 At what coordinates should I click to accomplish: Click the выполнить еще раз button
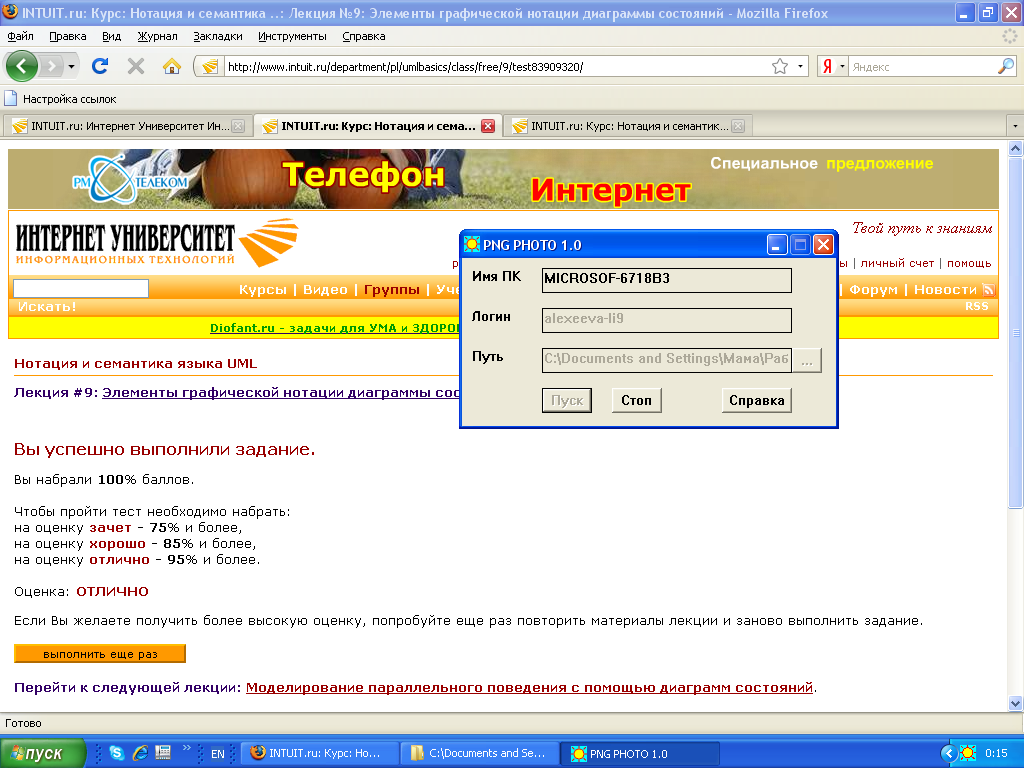pyautogui.click(x=100, y=654)
